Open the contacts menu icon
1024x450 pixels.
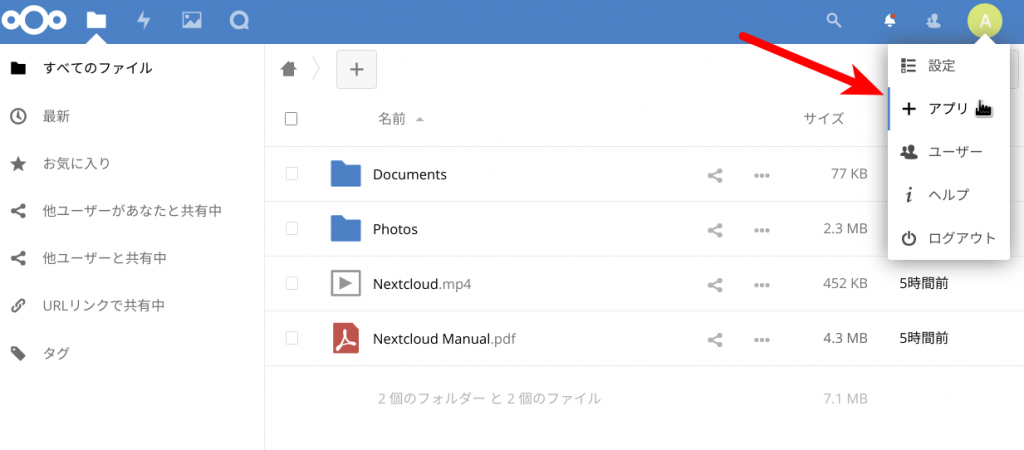[934, 21]
